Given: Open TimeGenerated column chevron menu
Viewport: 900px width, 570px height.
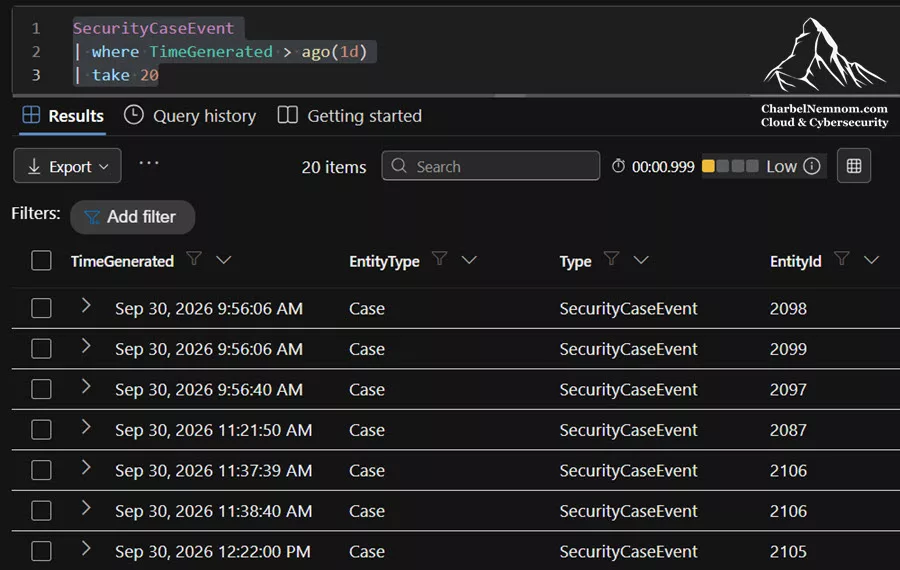Looking at the screenshot, I should (x=224, y=260).
